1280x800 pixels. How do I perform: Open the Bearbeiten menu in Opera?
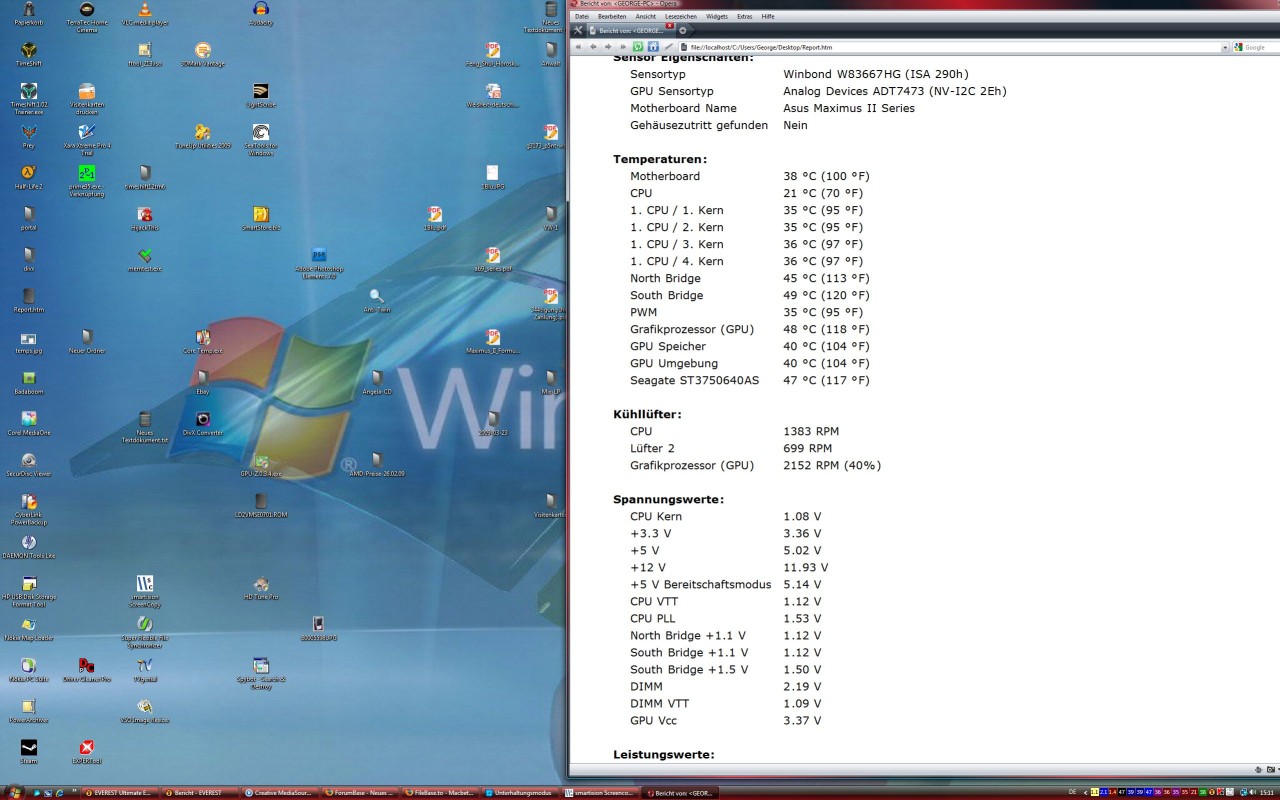[612, 16]
